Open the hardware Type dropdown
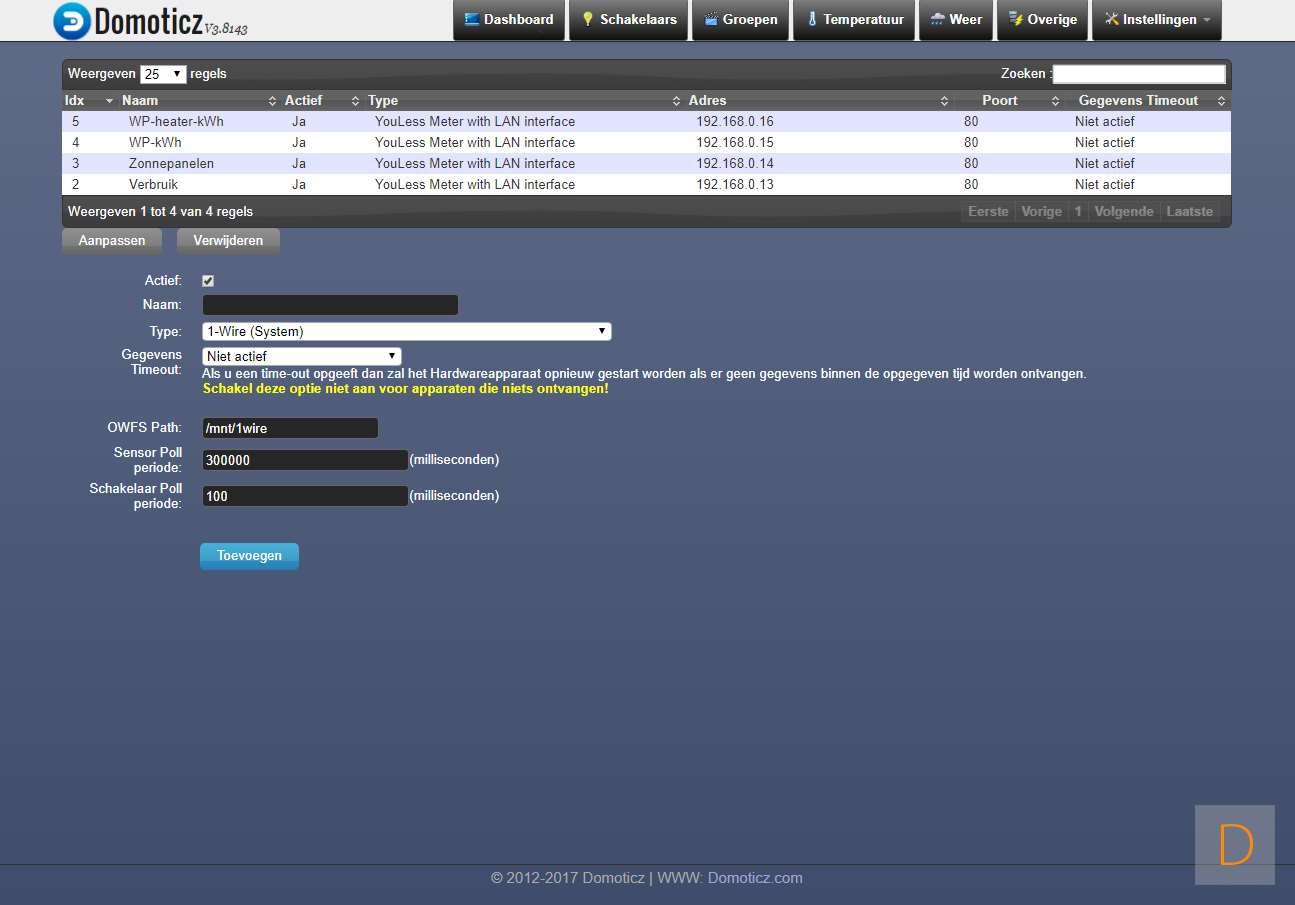 (x=406, y=332)
